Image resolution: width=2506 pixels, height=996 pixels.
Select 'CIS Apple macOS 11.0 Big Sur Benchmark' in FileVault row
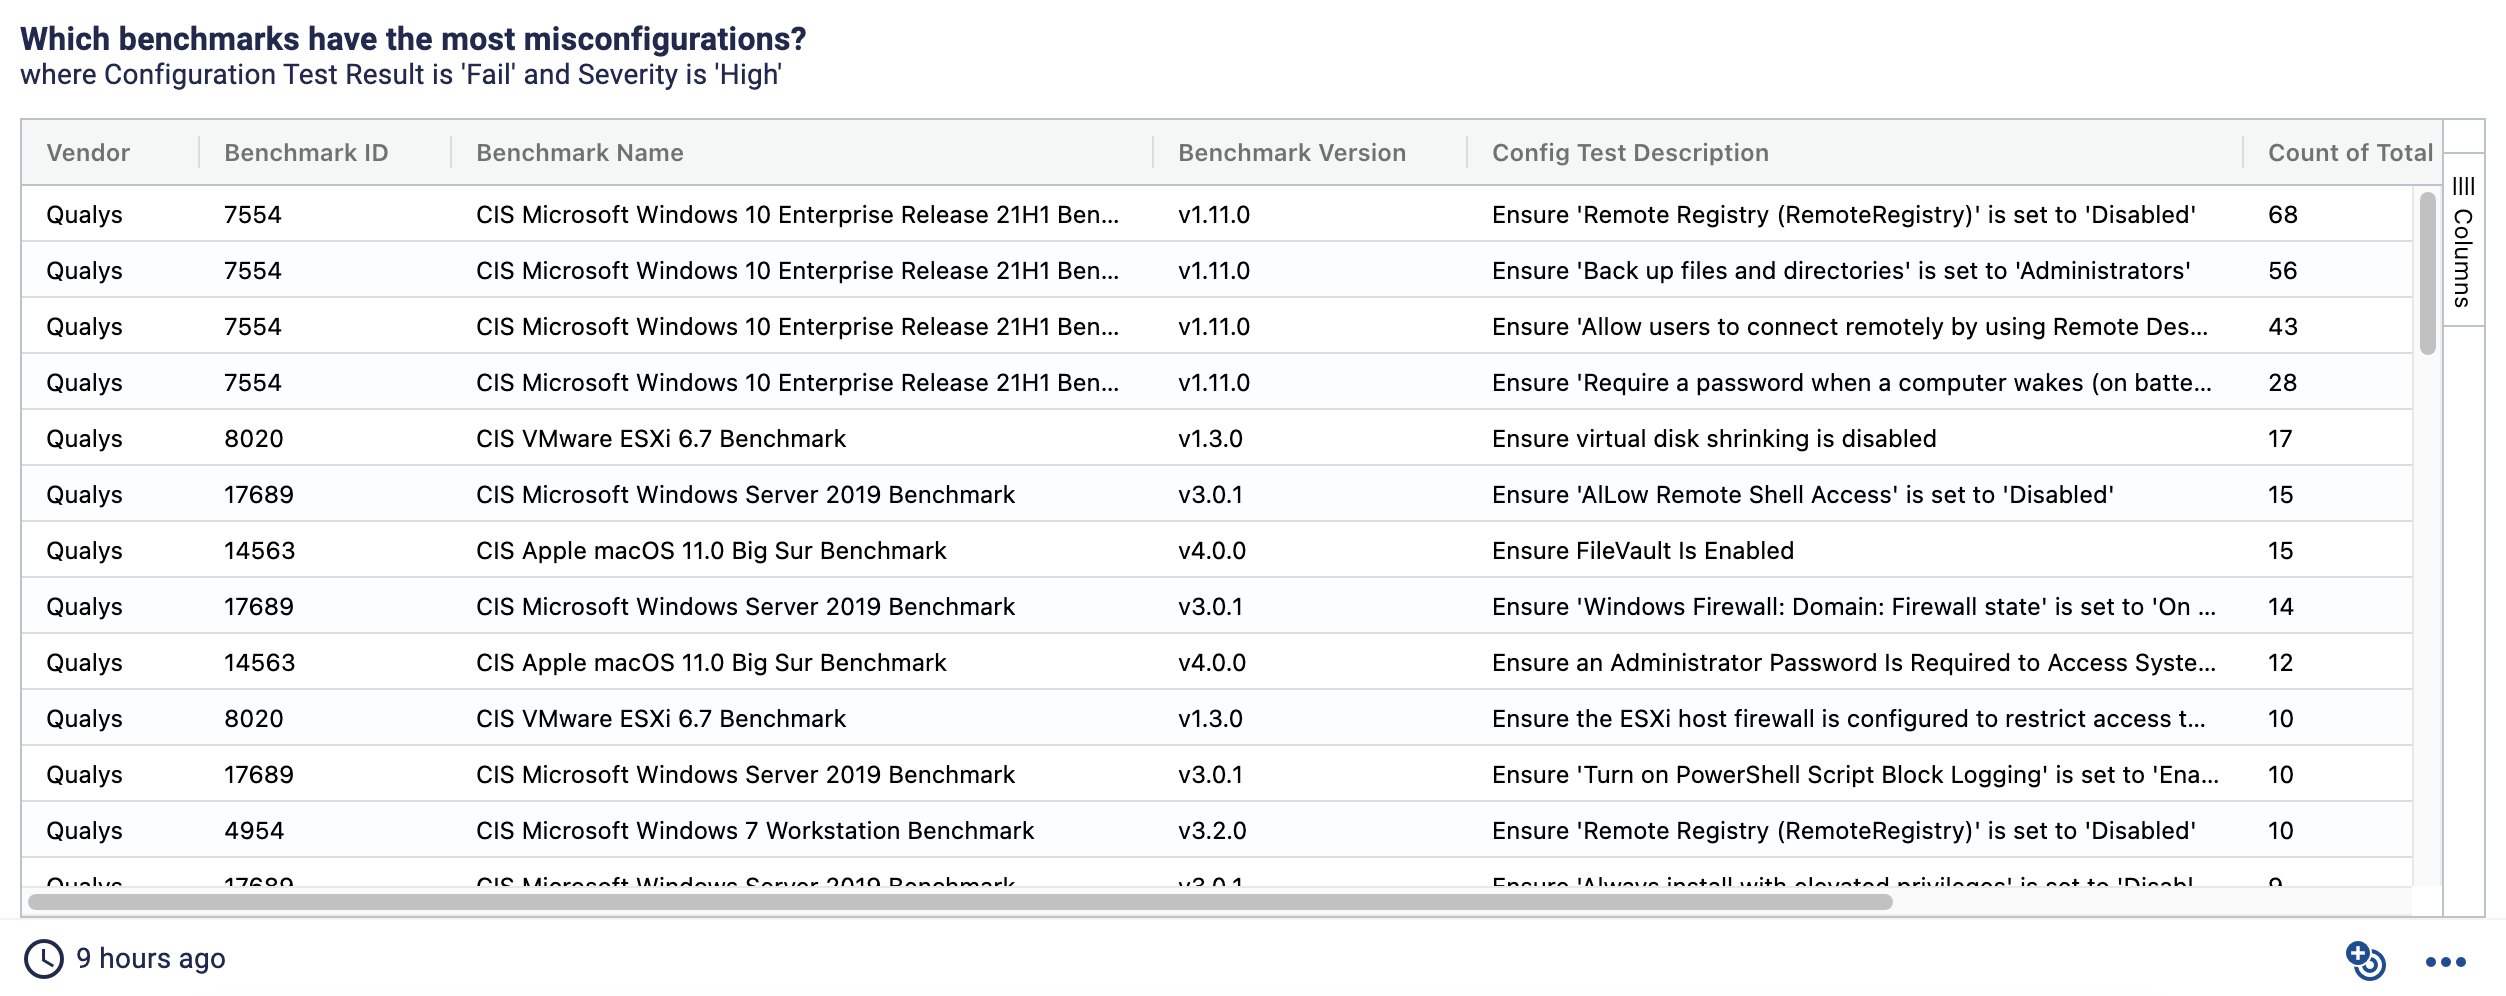tap(711, 551)
